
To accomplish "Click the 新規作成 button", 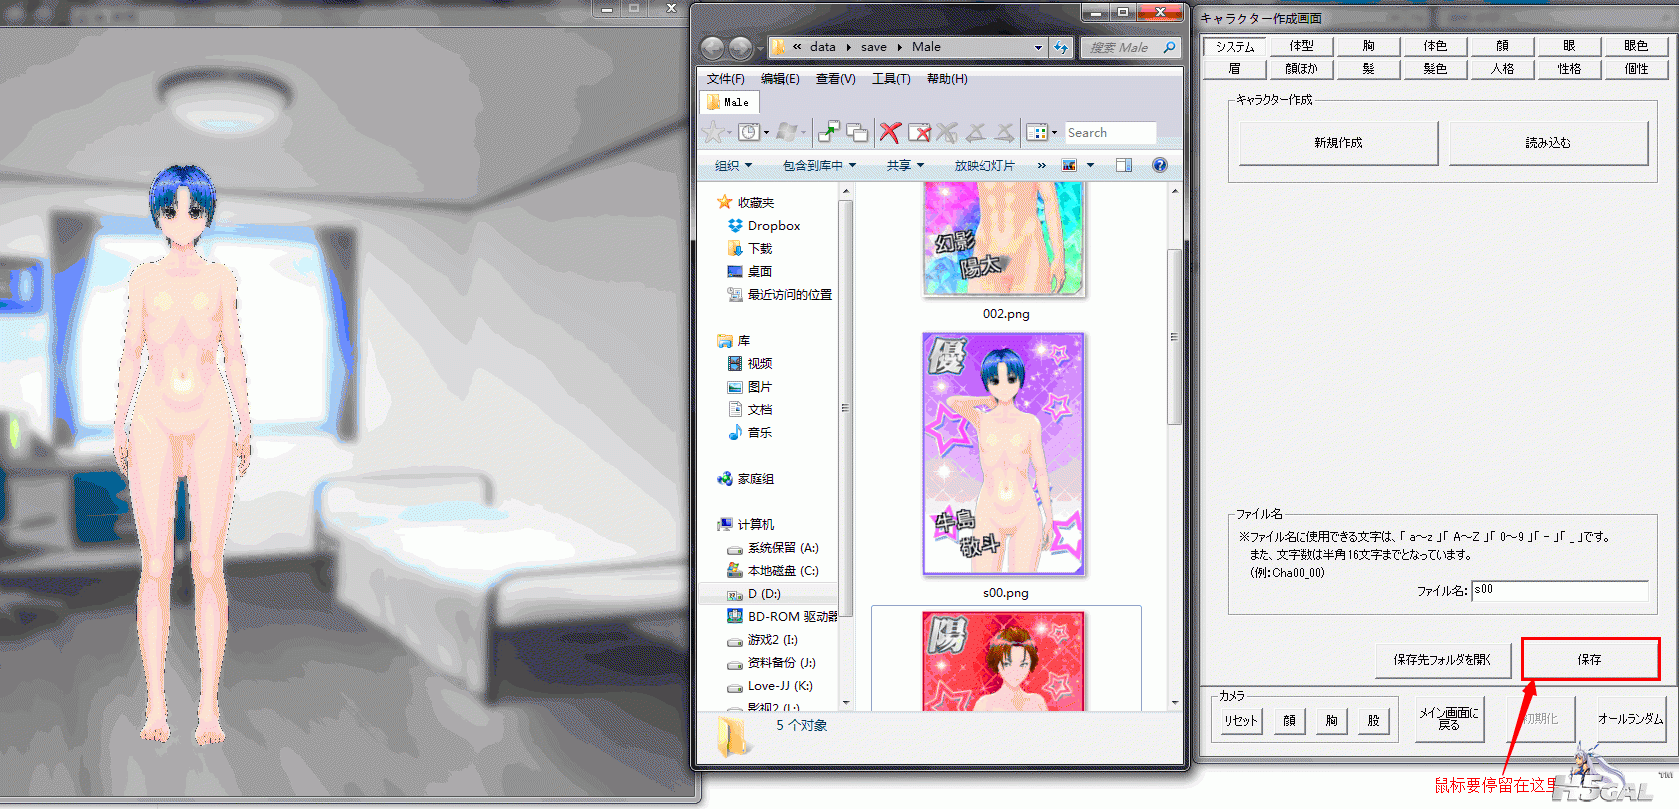I will pyautogui.click(x=1338, y=143).
